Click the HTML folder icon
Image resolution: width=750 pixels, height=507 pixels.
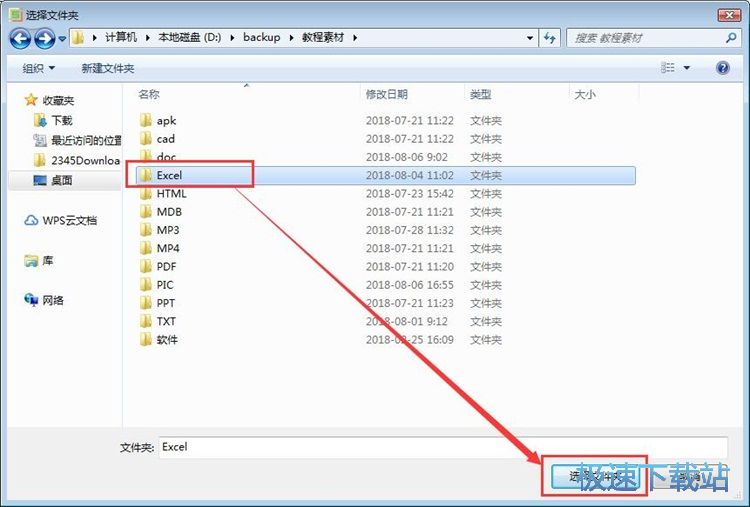145,193
